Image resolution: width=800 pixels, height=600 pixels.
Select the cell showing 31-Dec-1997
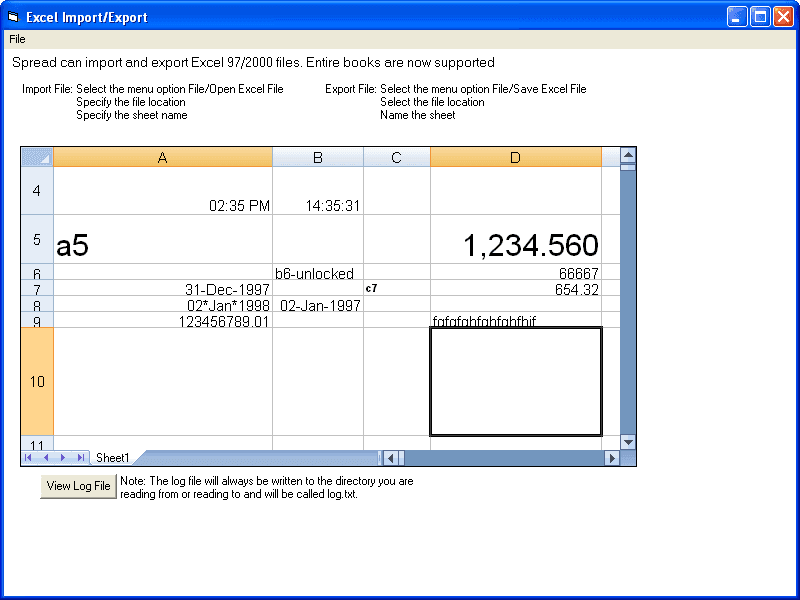(163, 288)
